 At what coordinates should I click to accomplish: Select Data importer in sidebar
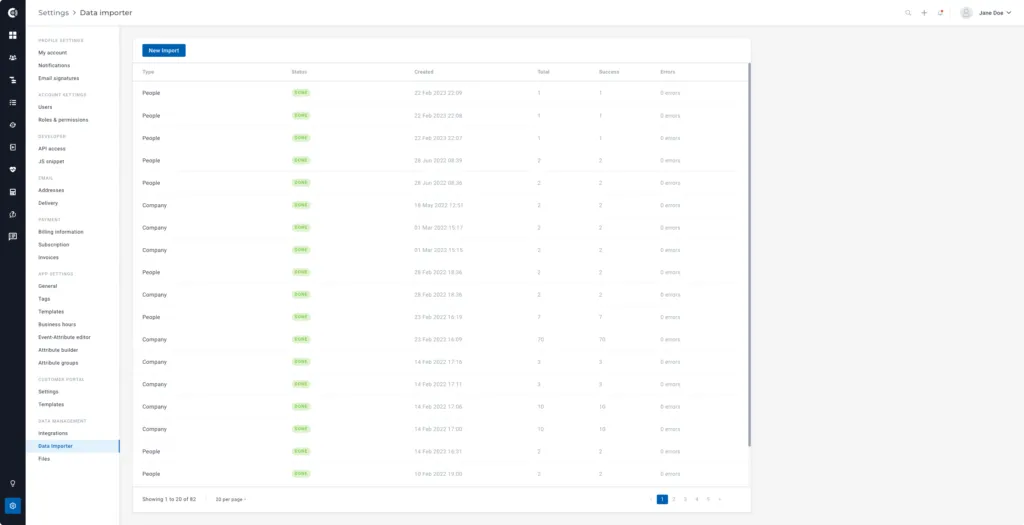tap(72, 446)
